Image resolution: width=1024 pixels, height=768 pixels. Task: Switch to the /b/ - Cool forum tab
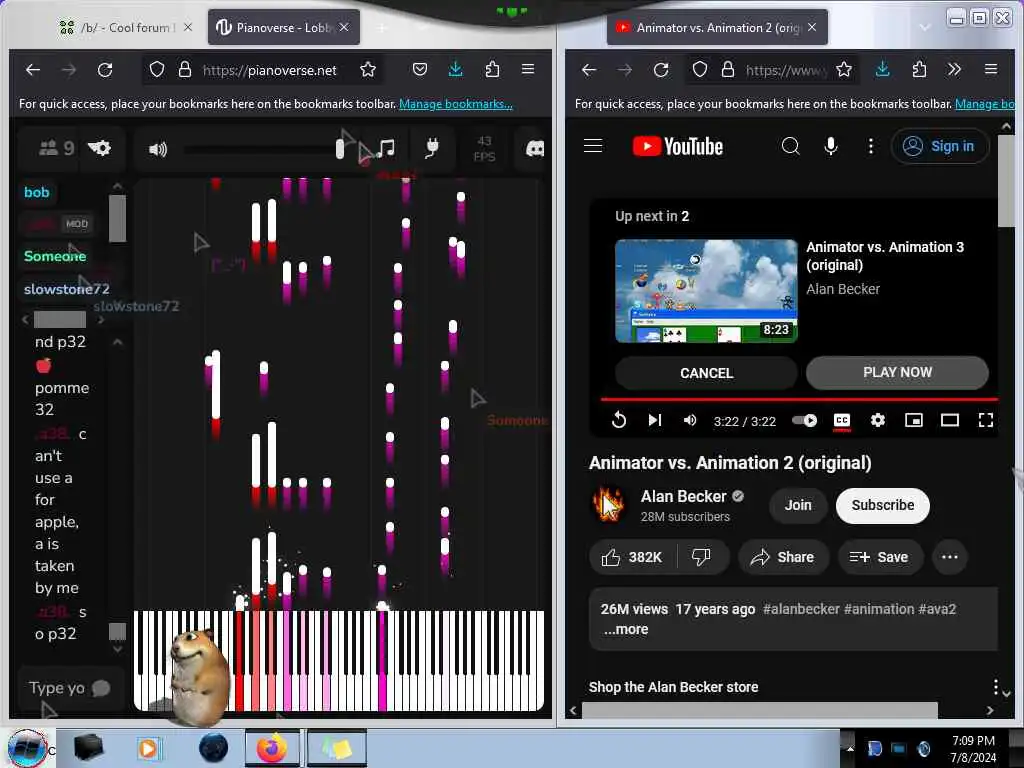tap(125, 27)
